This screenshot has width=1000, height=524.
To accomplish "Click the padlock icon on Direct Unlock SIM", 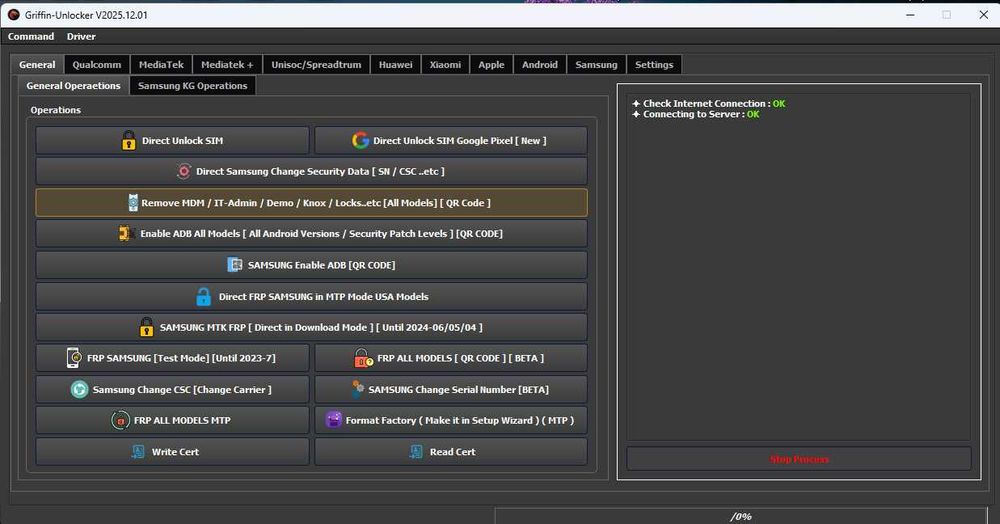I will click(128, 140).
